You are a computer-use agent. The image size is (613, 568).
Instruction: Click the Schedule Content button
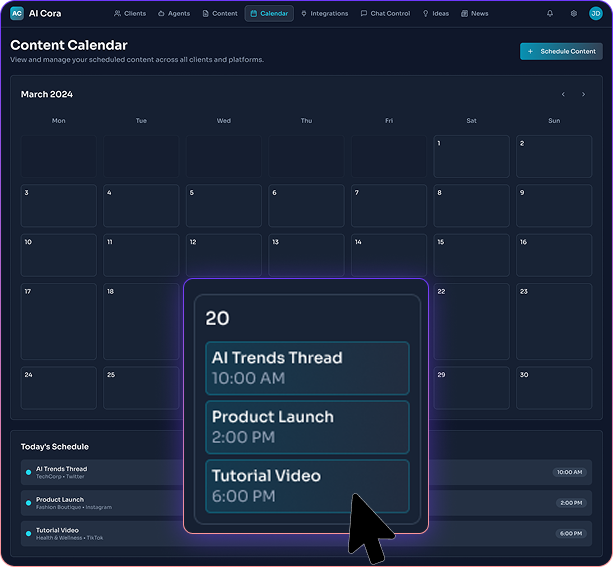tap(561, 51)
